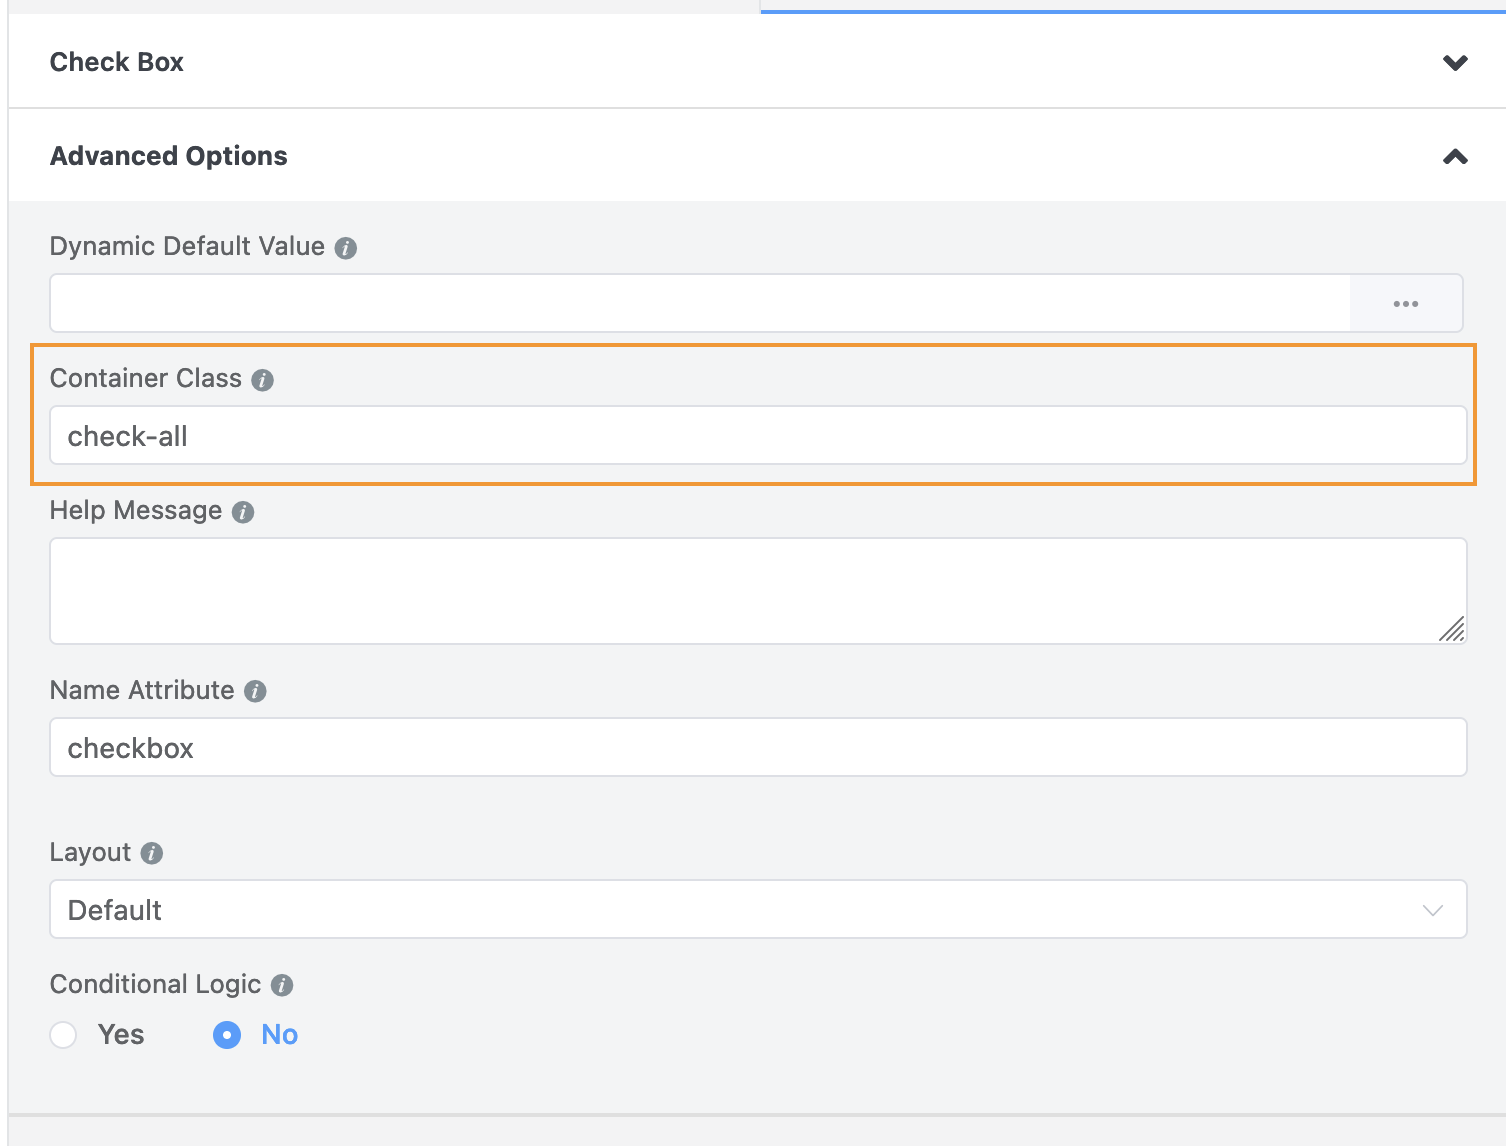Select the Yes radio for Conditional Logic

point(63,1035)
